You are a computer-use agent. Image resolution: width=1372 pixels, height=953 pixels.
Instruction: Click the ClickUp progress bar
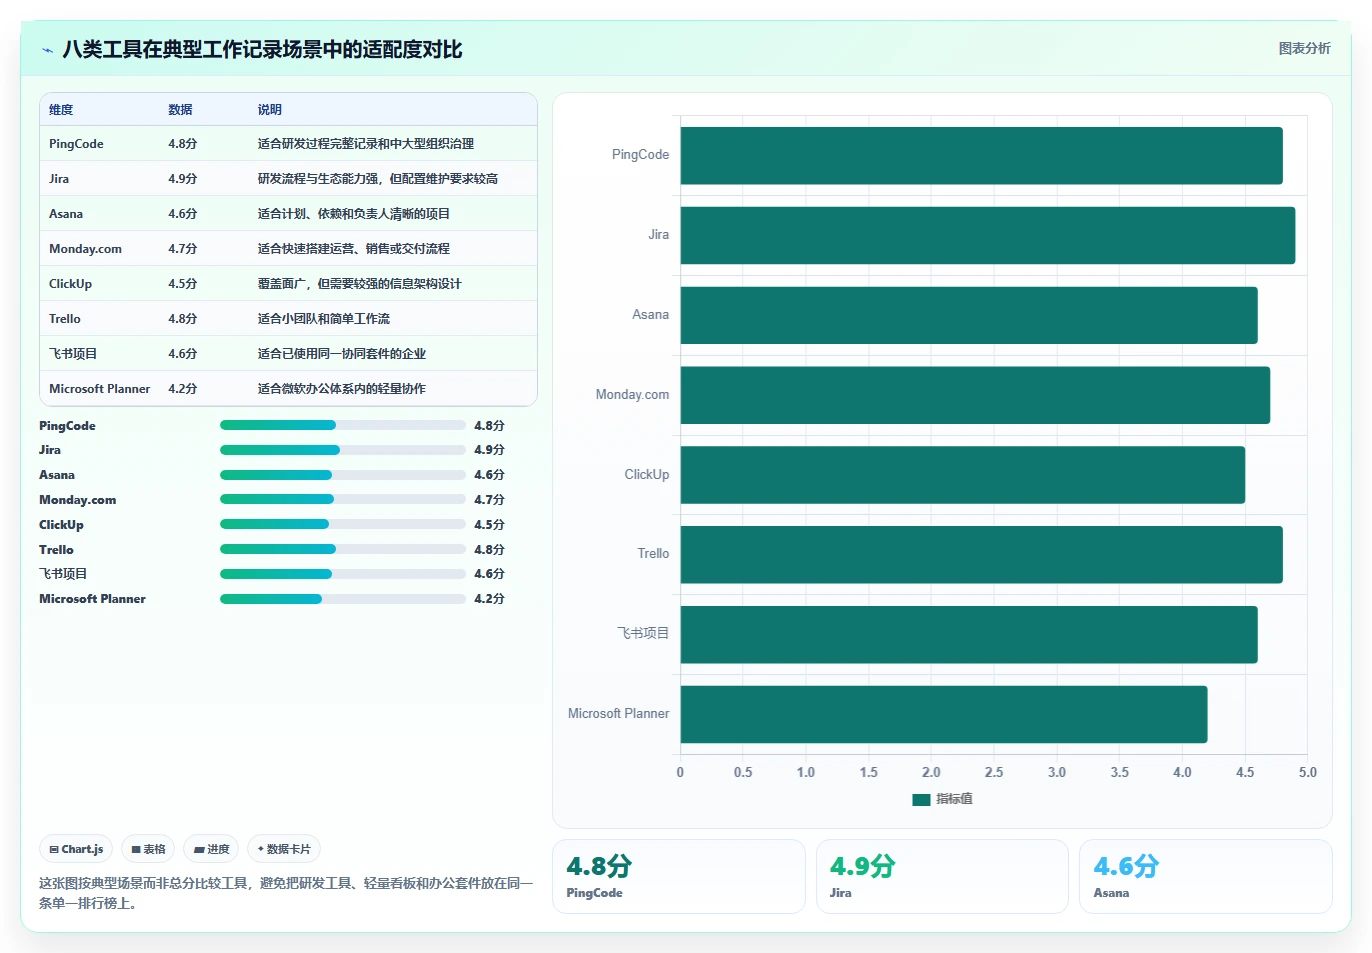tap(343, 524)
